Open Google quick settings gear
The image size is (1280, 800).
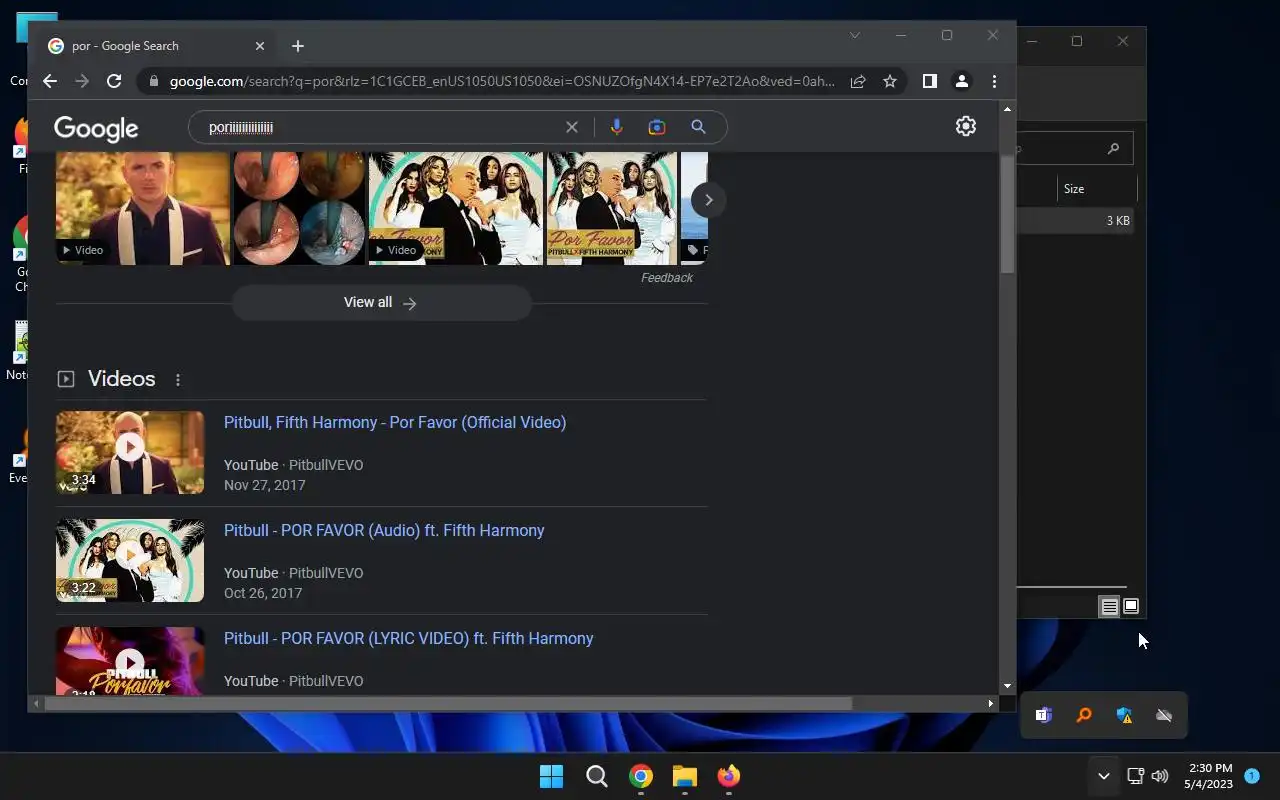point(966,126)
